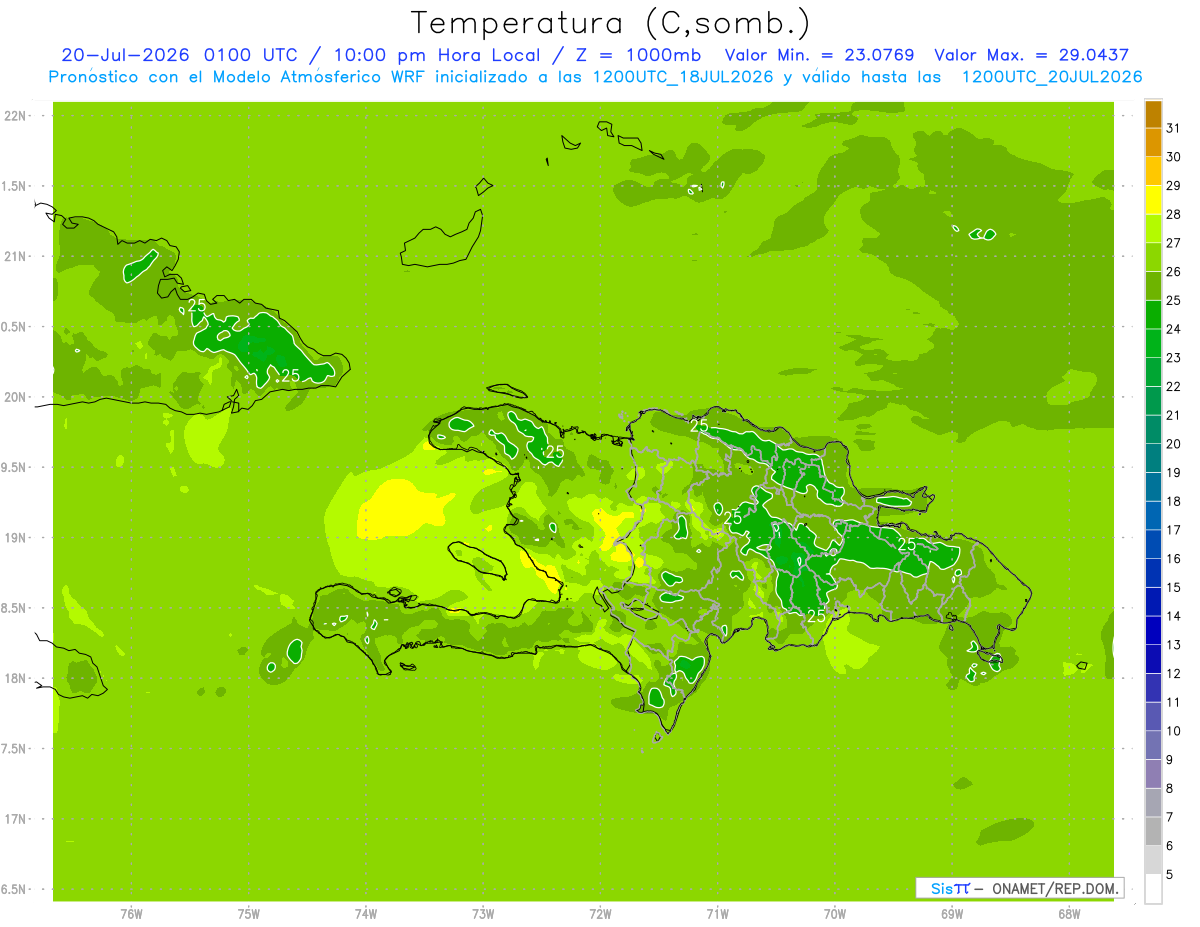The image size is (1200, 927).
Task: Click 'Valor Max. = 29.0437' value
Action: (1031, 55)
